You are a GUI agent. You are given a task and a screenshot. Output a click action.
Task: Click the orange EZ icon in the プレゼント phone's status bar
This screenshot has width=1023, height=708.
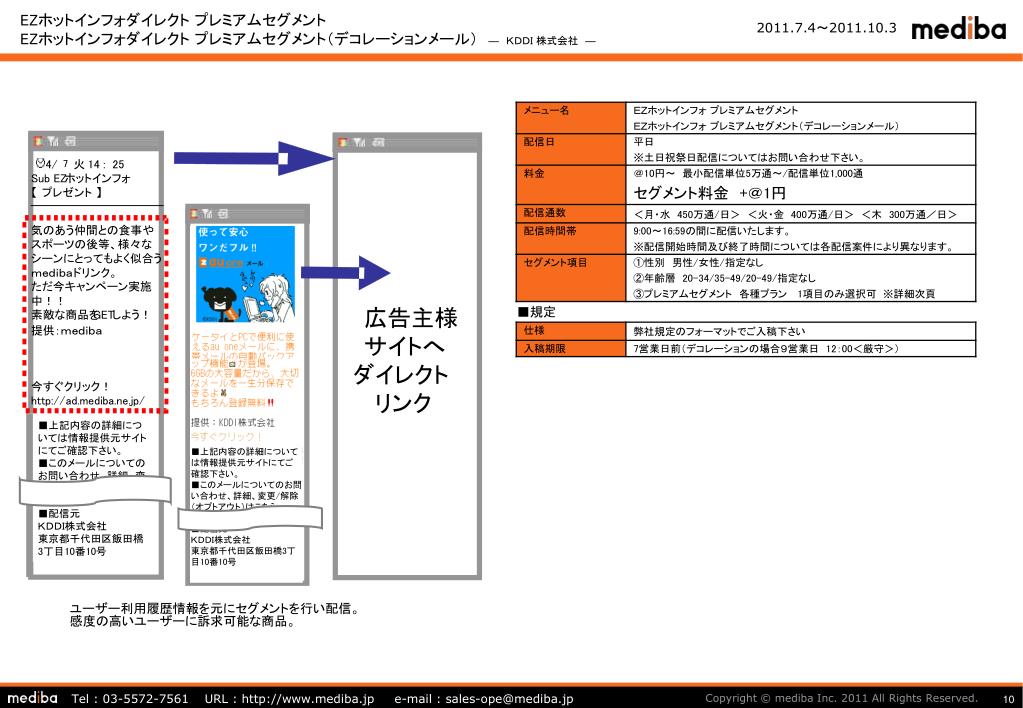pyautogui.click(x=38, y=141)
